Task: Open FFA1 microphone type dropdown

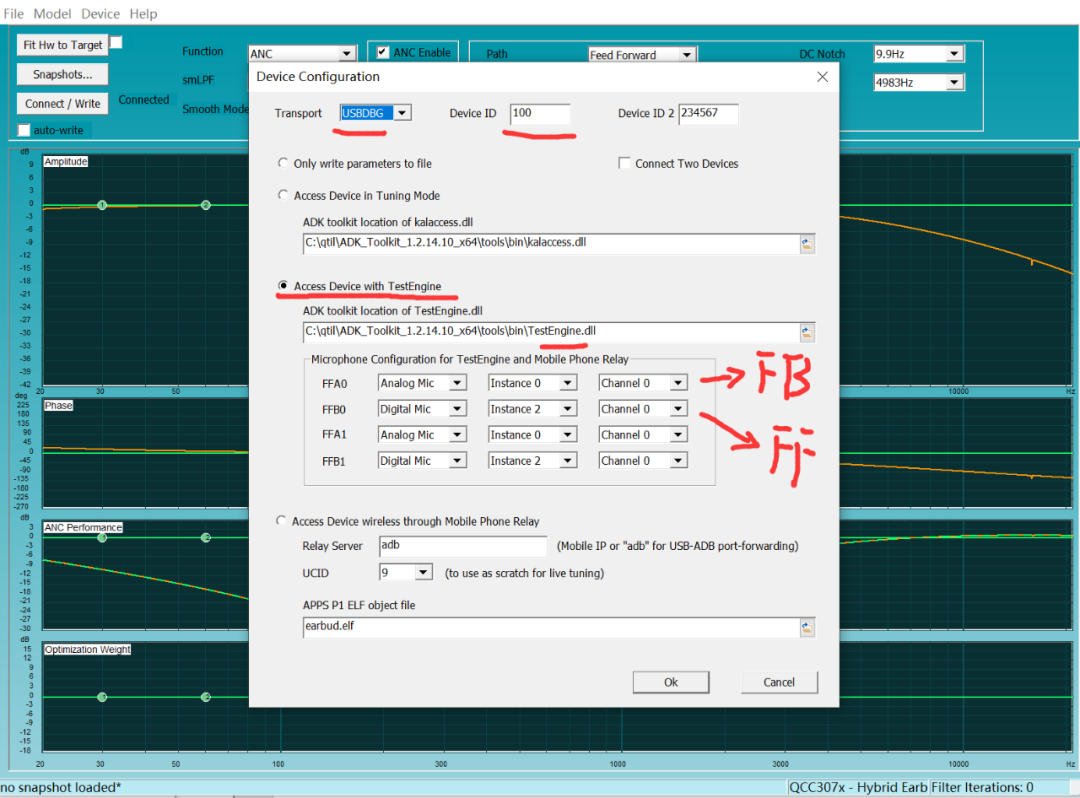Action: tap(457, 434)
